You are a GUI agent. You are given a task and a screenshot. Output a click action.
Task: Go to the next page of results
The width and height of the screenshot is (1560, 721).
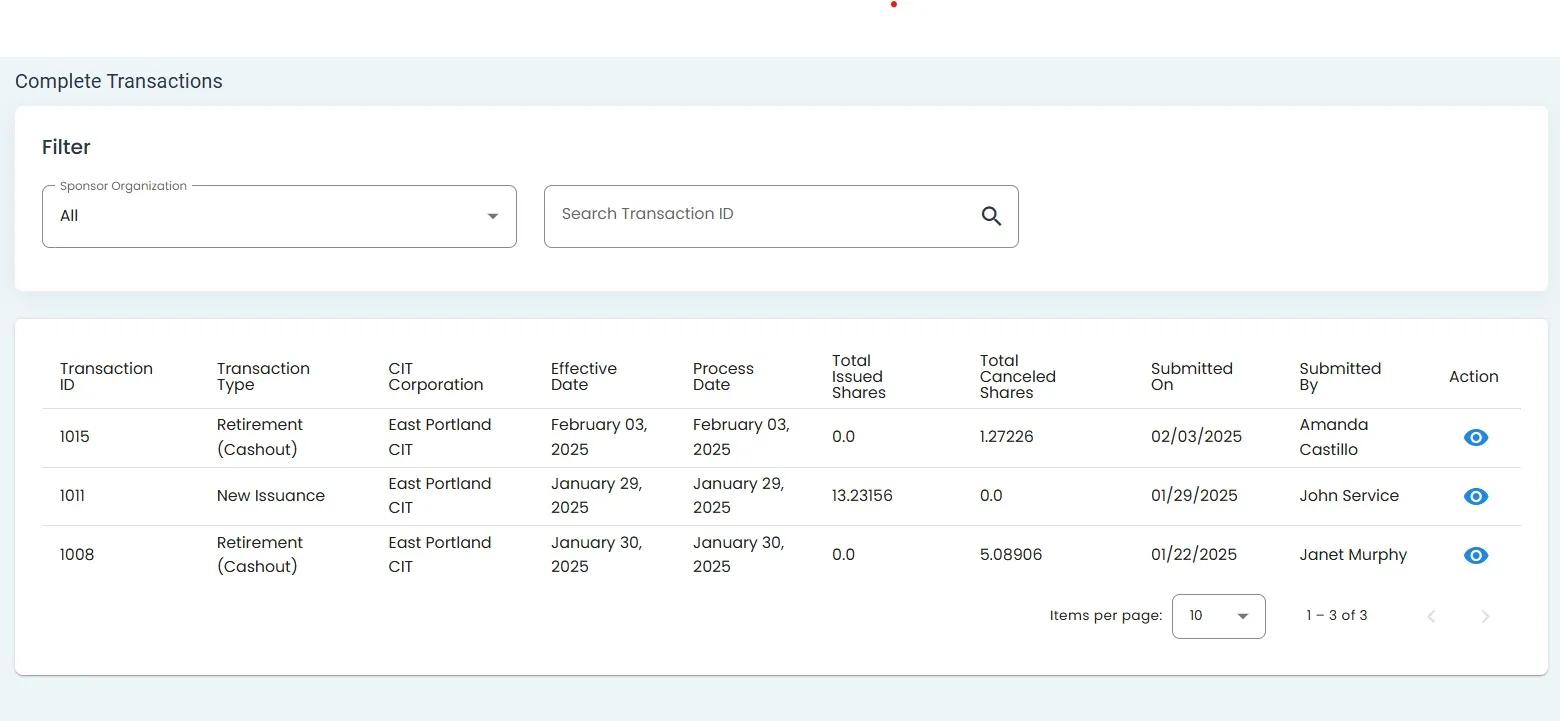[x=1485, y=616]
